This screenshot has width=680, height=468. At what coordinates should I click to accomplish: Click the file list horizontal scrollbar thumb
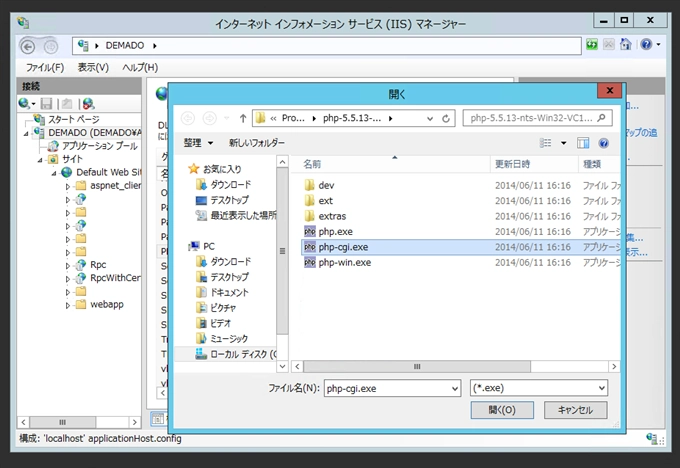(x=417, y=367)
